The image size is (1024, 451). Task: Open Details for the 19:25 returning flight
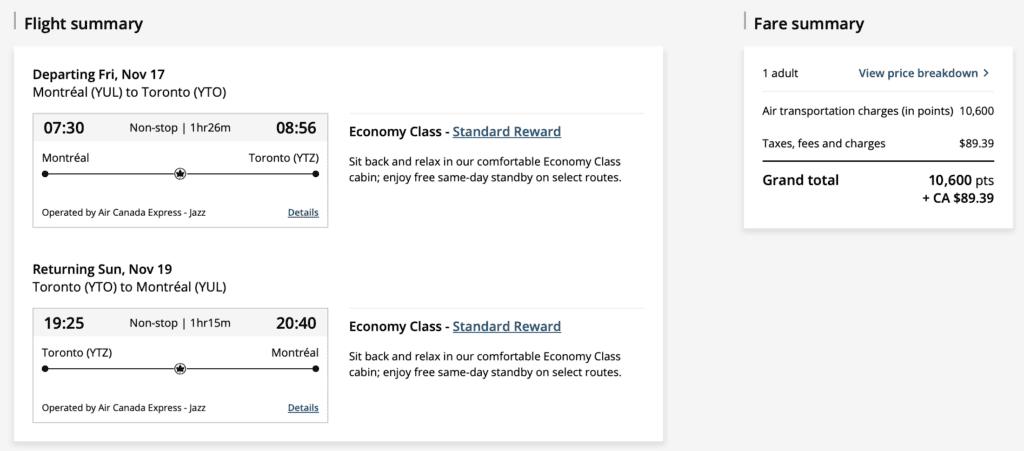[303, 407]
